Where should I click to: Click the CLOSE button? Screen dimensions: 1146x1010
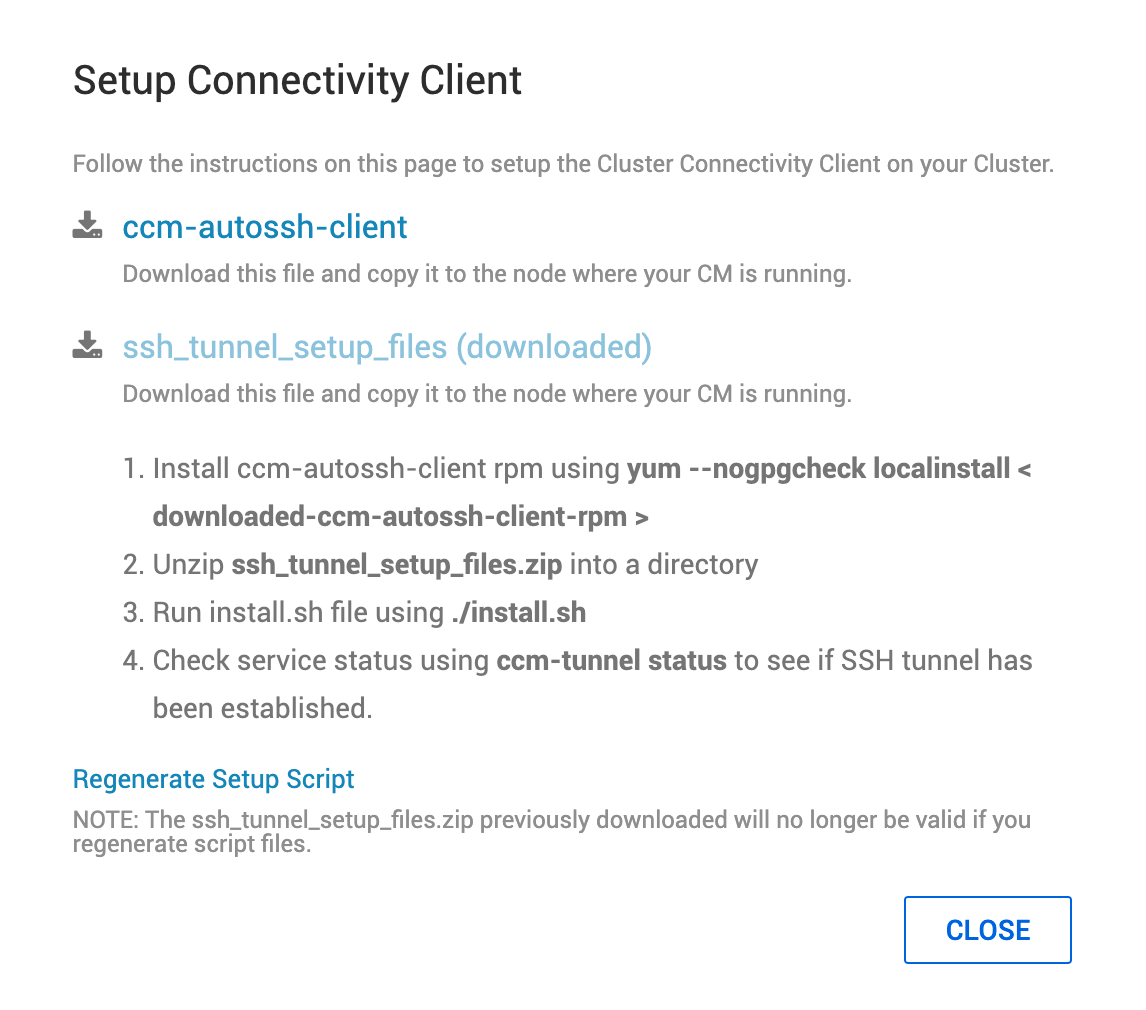coord(987,930)
